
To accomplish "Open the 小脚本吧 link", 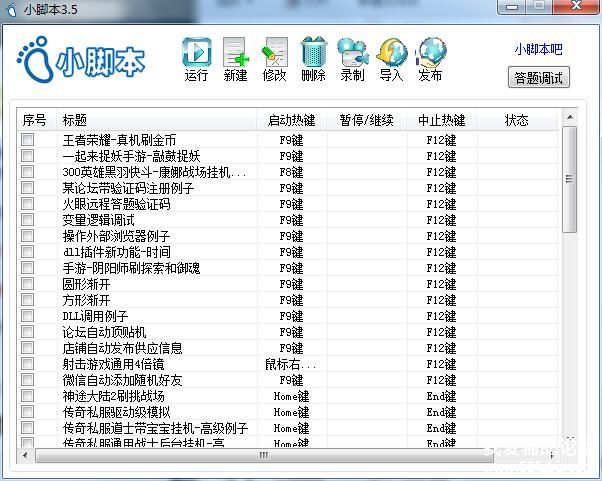I will 538,49.
